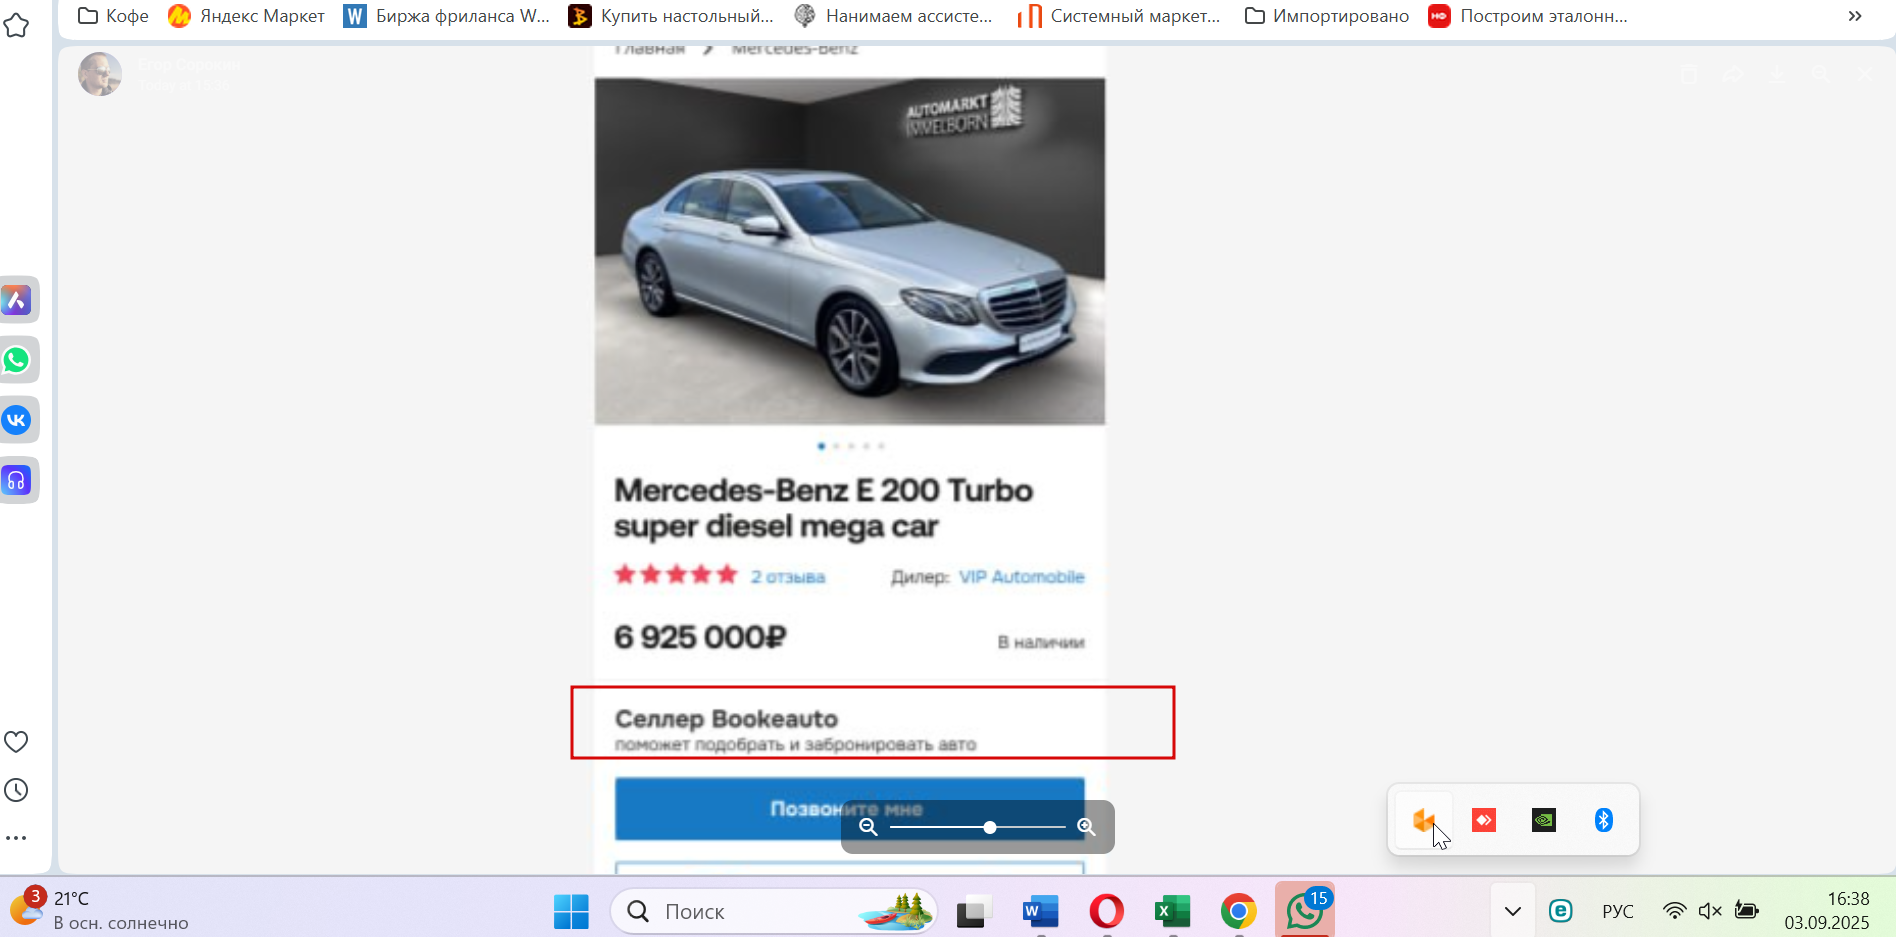Open the clock history panel in the sidebar
1896x937 pixels.
(x=16, y=790)
